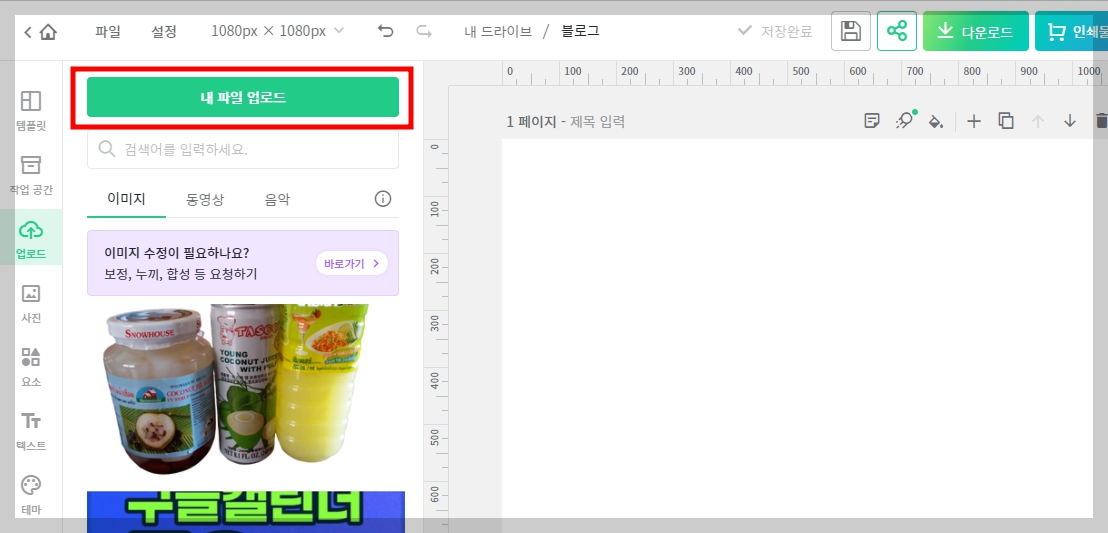Open the share icon button
Image resolution: width=1108 pixels, height=533 pixels.
click(x=897, y=31)
